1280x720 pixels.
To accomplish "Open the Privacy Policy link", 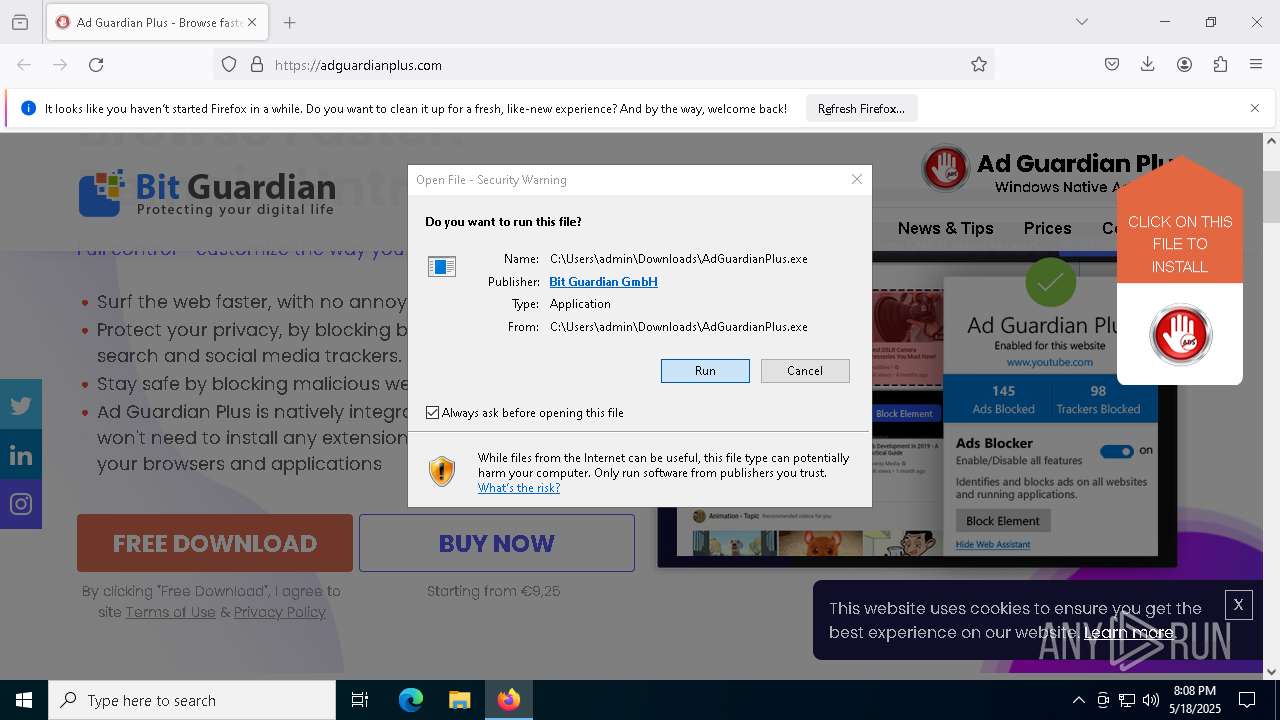I will pyautogui.click(x=280, y=612).
